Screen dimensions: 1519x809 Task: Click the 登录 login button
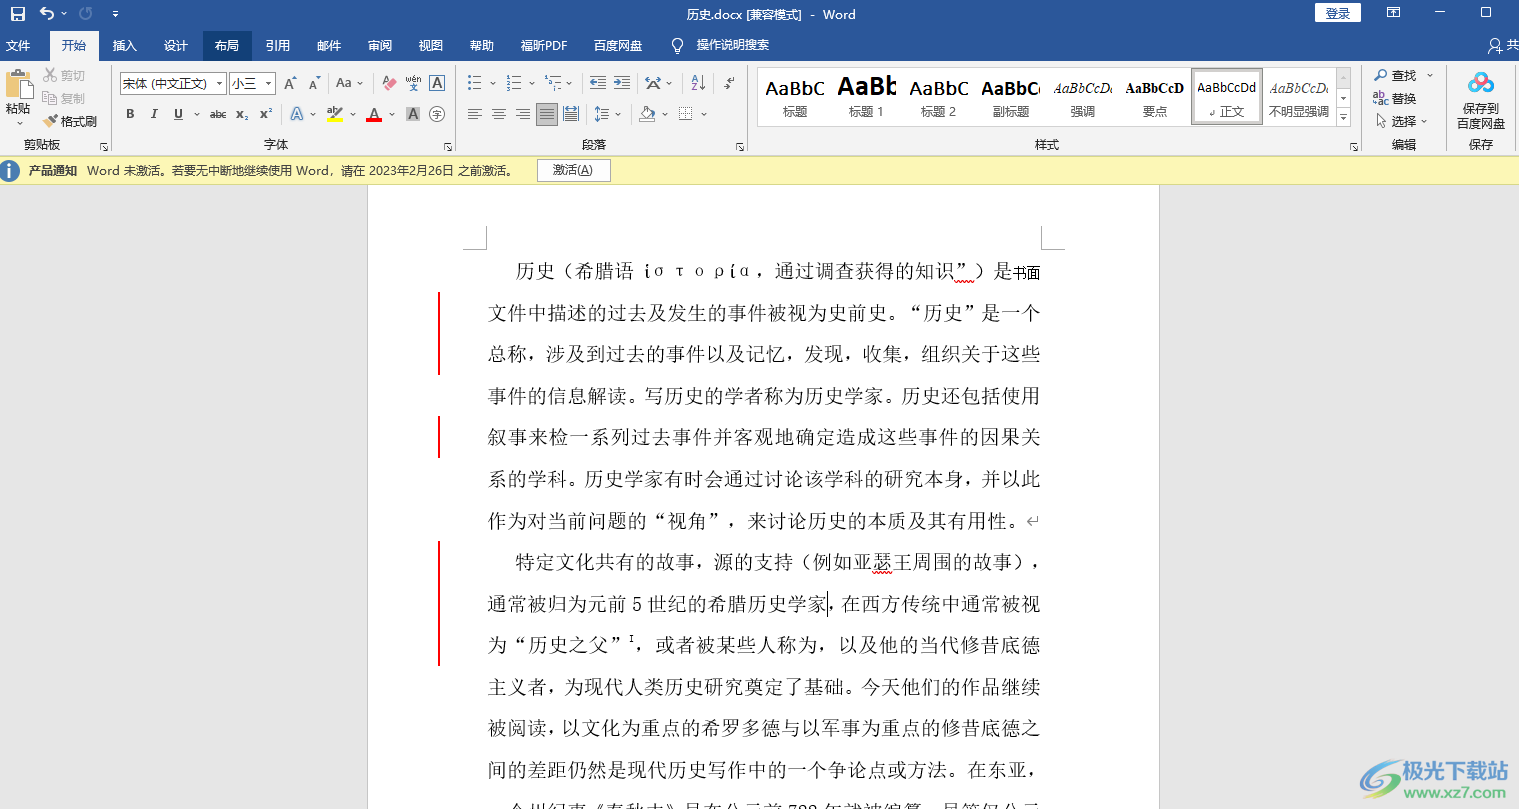1338,13
